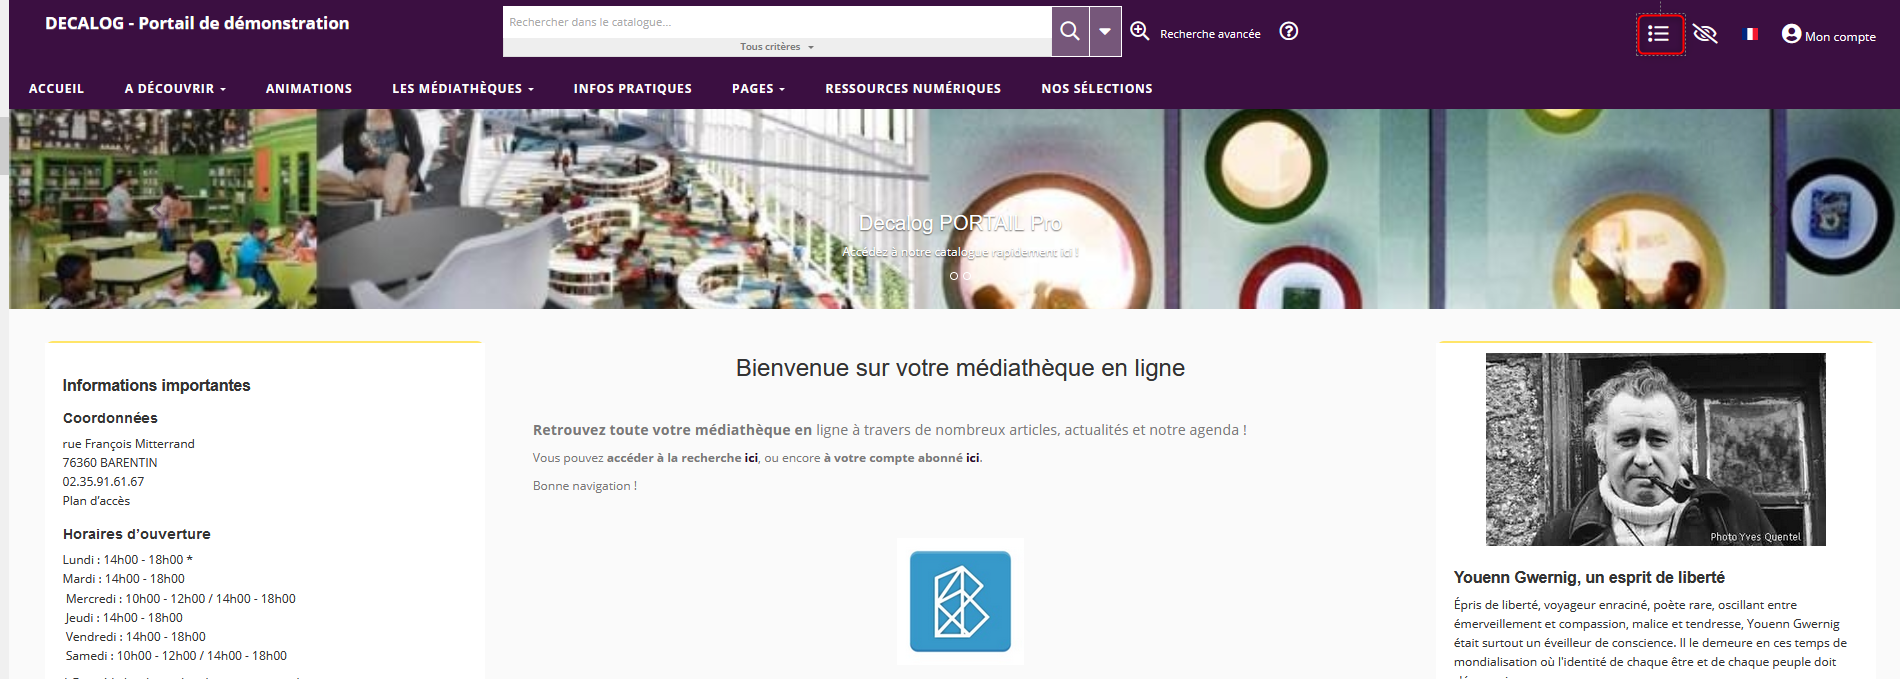Image resolution: width=1900 pixels, height=679 pixels.
Task: Open the Mon compte account button
Action: (x=1829, y=35)
